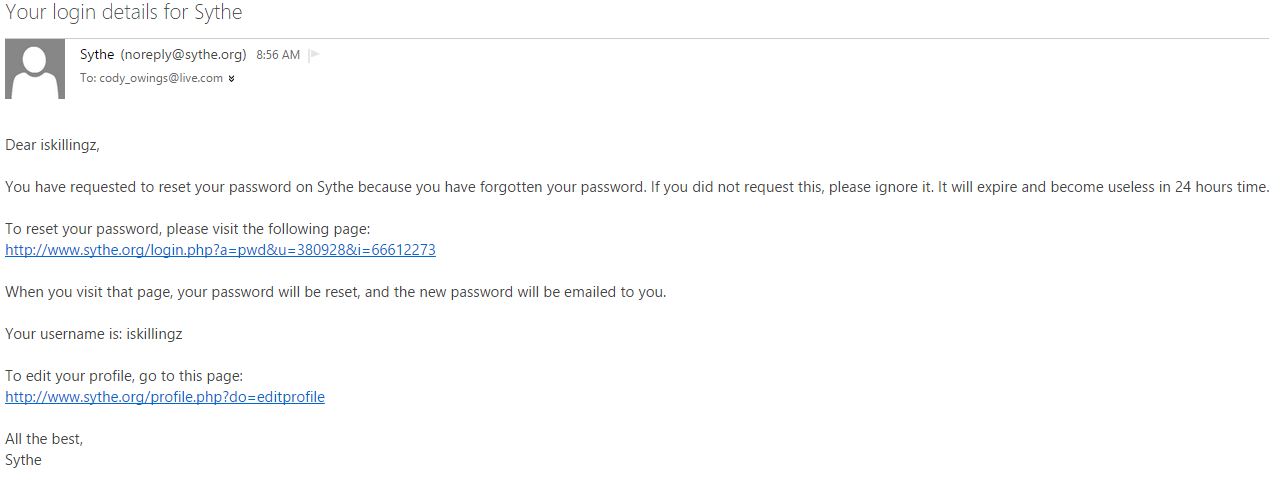1269x484 pixels.
Task: Flag this message using the flag icon
Action: coord(314,55)
